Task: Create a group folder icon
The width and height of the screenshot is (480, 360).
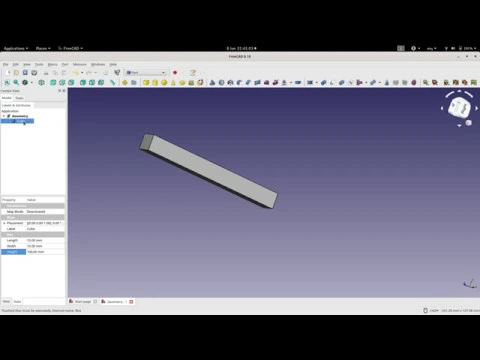Action: coord(134,82)
